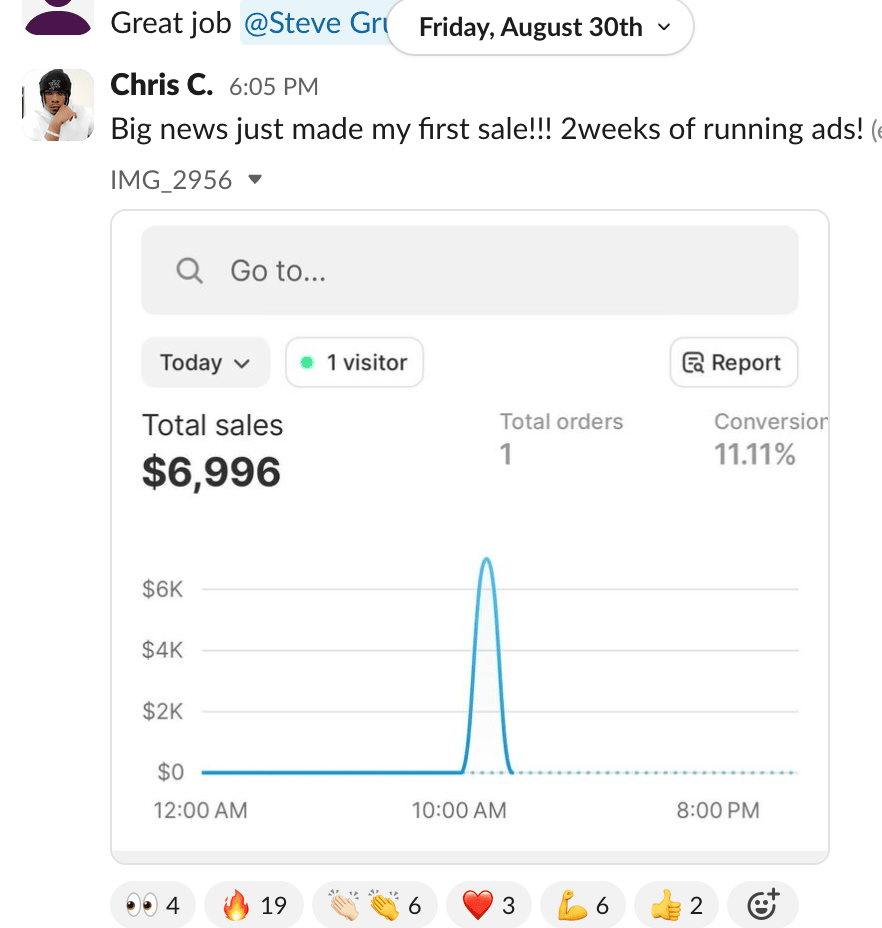The width and height of the screenshot is (882, 928).
Task: Open Chris C.'s profile avatar
Action: point(58,105)
